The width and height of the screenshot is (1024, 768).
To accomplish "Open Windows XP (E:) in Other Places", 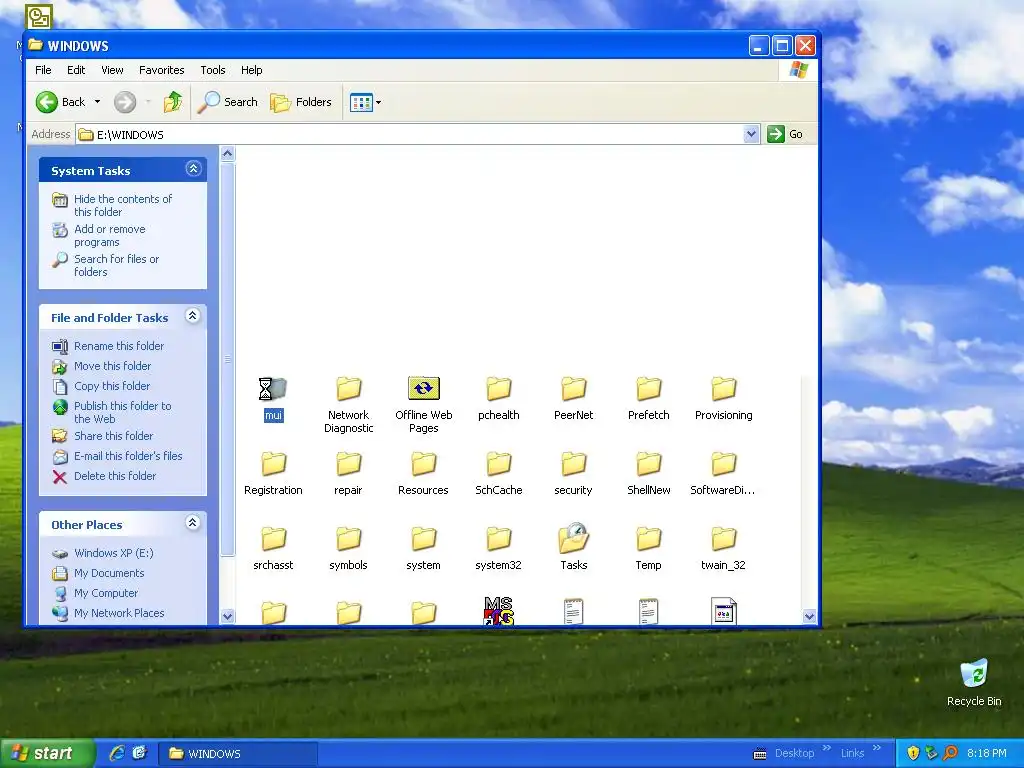I will (x=114, y=553).
